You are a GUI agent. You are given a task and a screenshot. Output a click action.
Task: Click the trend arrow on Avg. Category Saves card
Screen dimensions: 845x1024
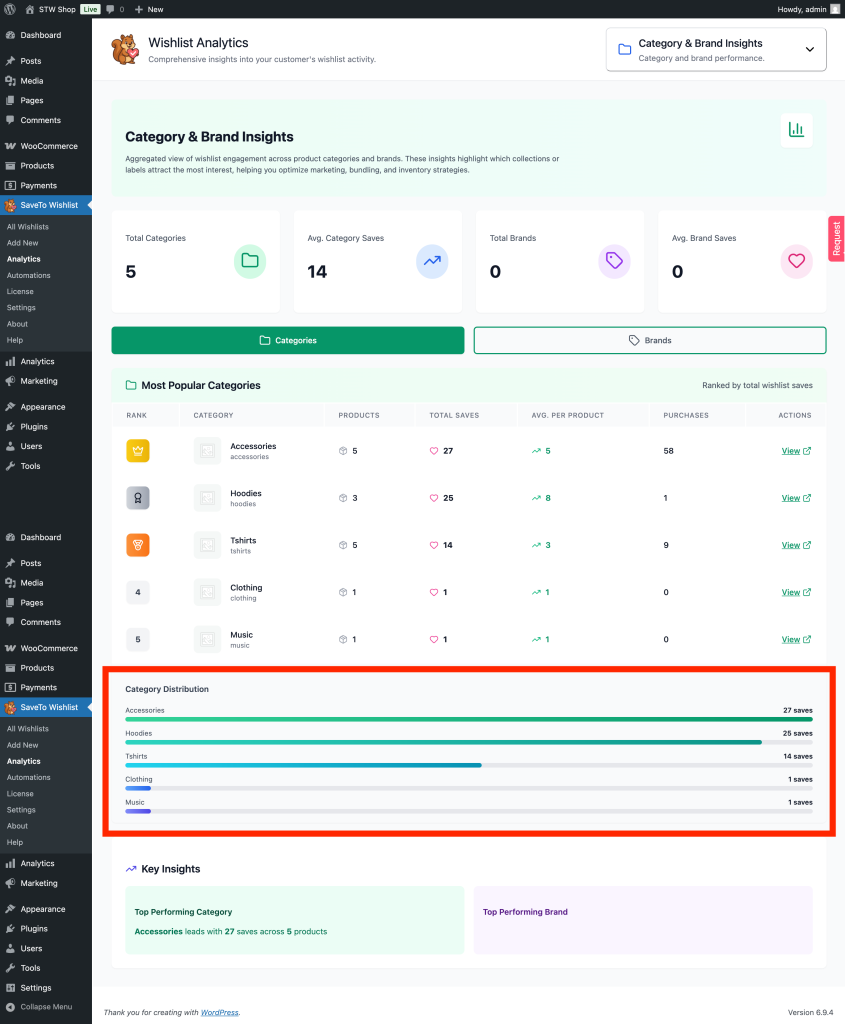pos(431,261)
